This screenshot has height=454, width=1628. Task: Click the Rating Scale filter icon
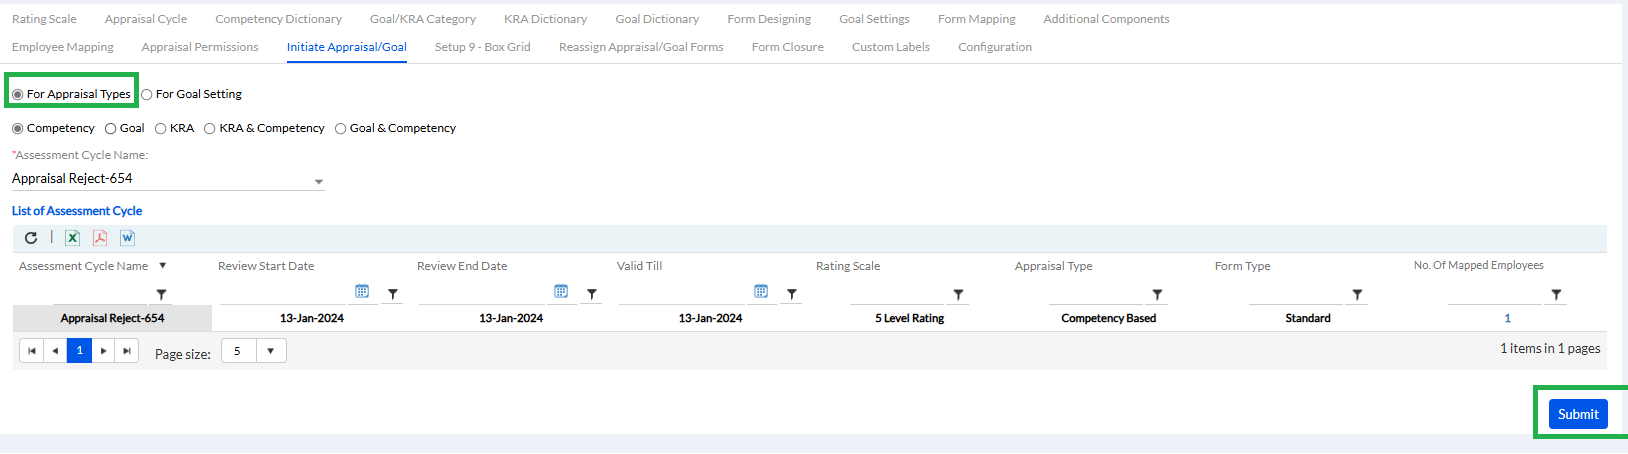pyautogui.click(x=958, y=295)
